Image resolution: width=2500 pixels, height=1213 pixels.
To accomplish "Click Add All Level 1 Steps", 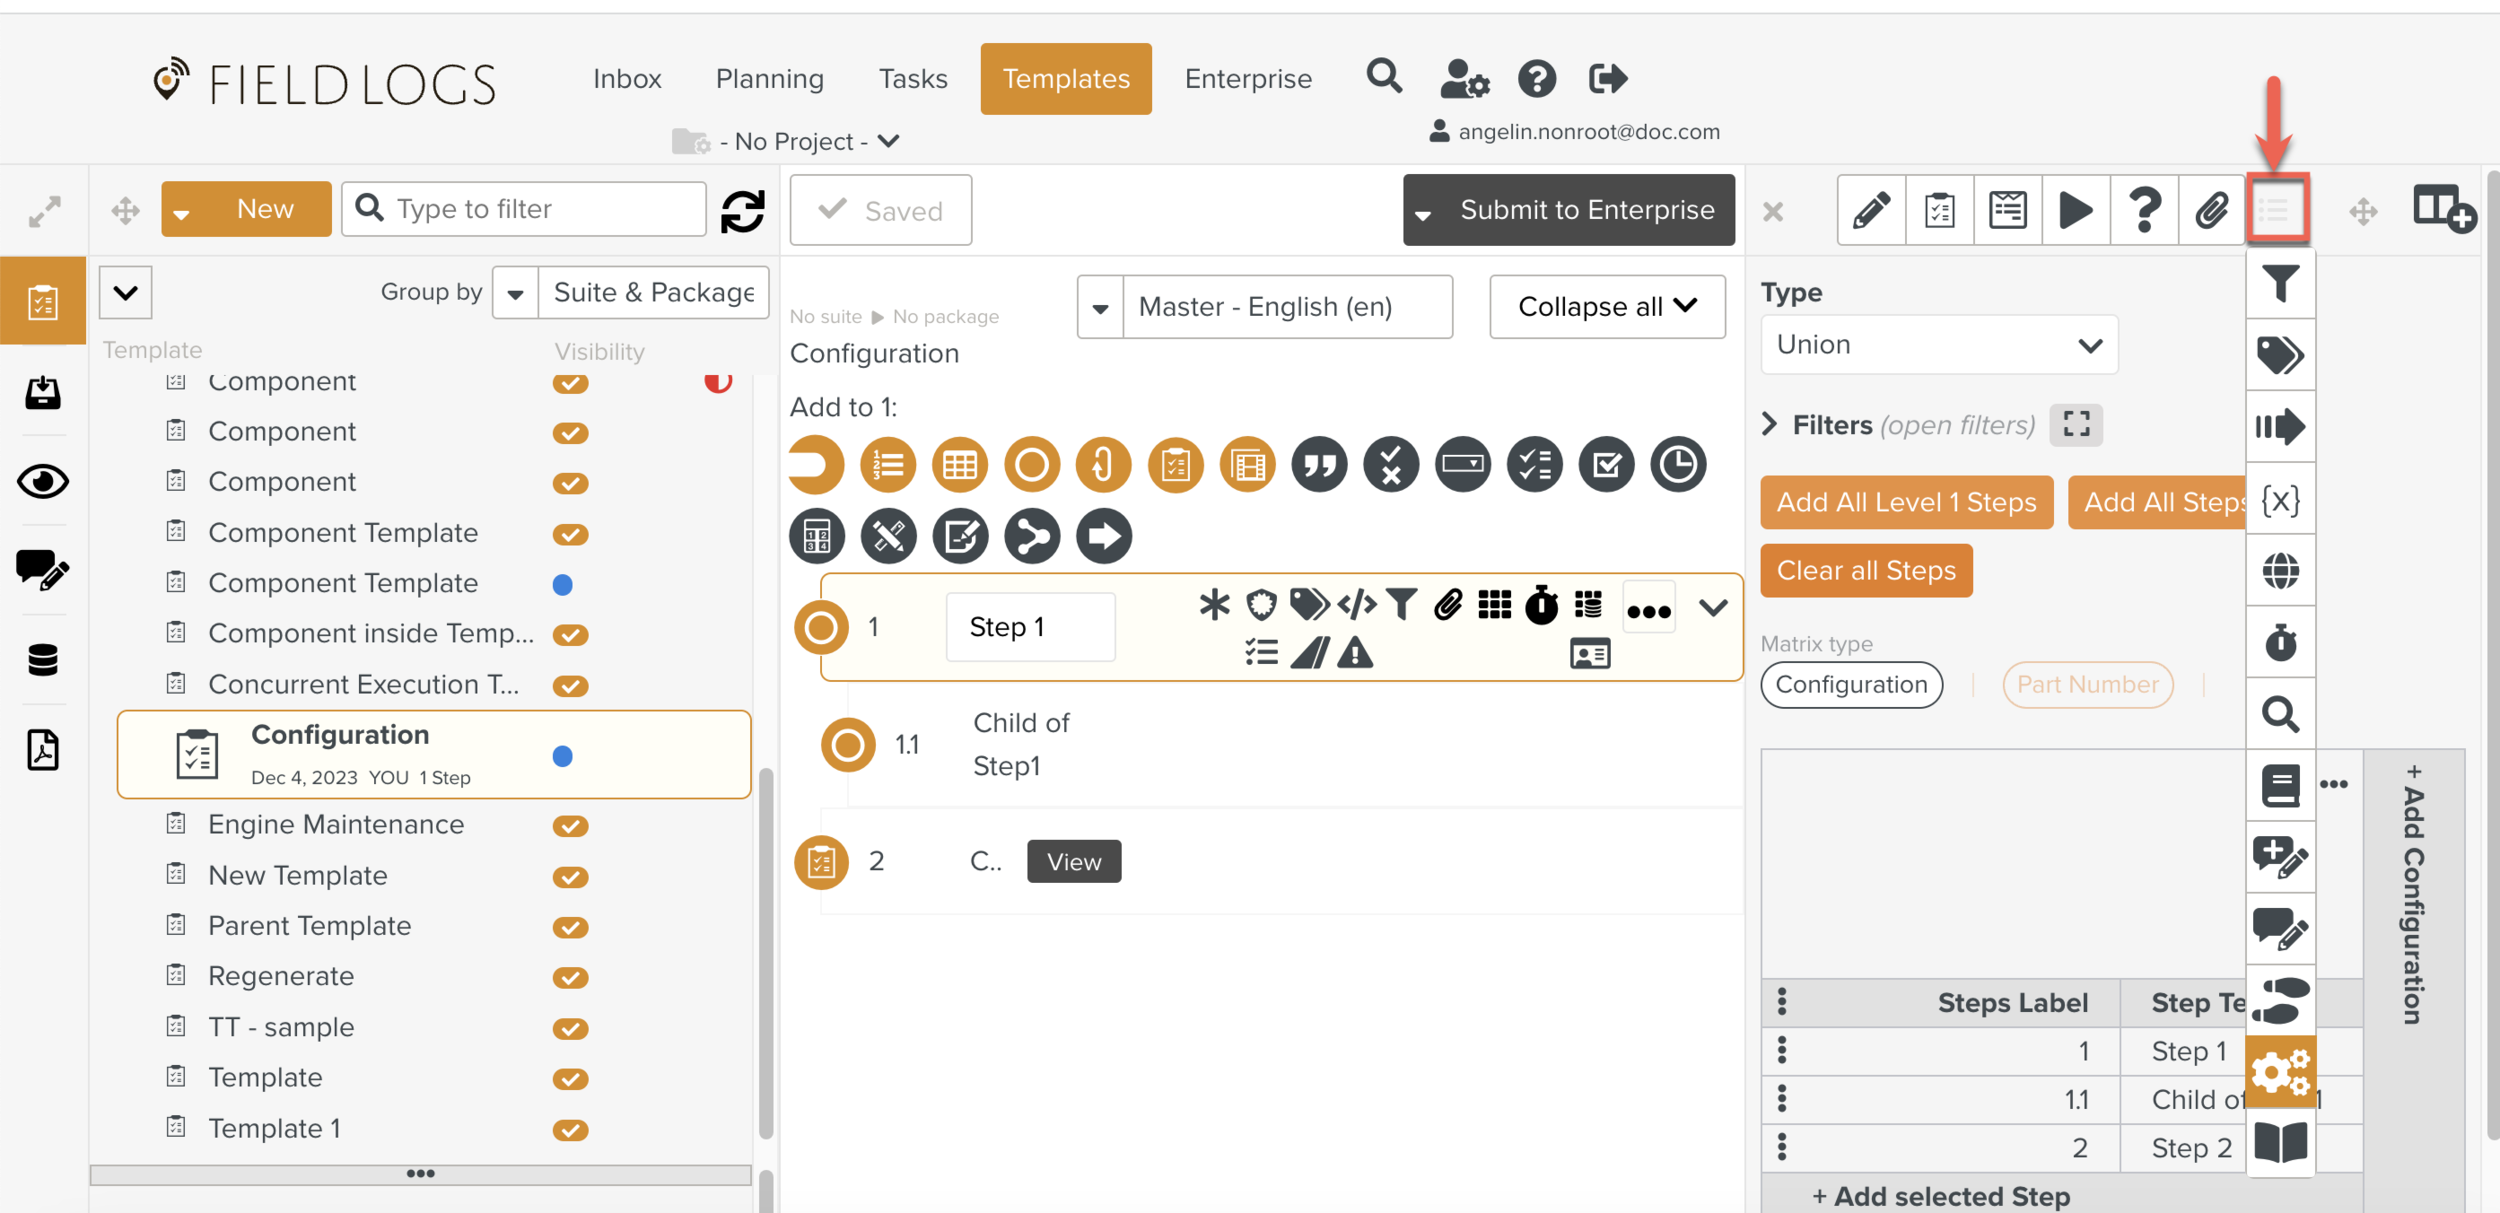I will tap(1906, 502).
